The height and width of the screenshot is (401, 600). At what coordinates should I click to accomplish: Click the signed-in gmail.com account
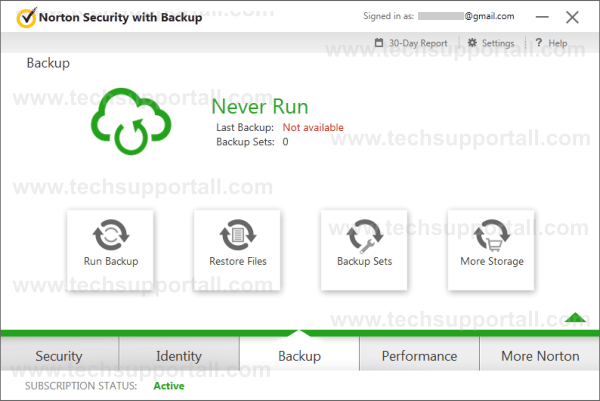point(466,16)
